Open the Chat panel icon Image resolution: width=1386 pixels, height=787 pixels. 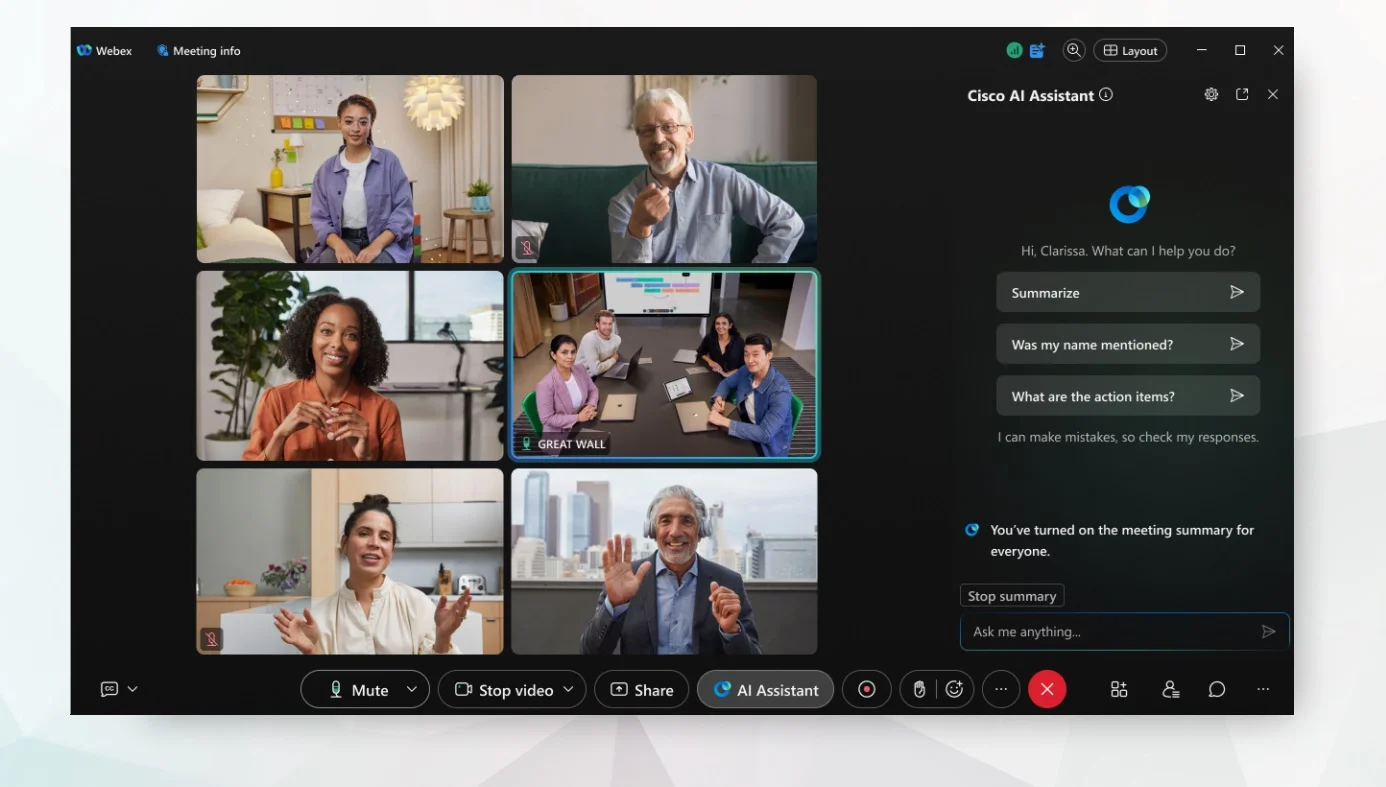1216,689
